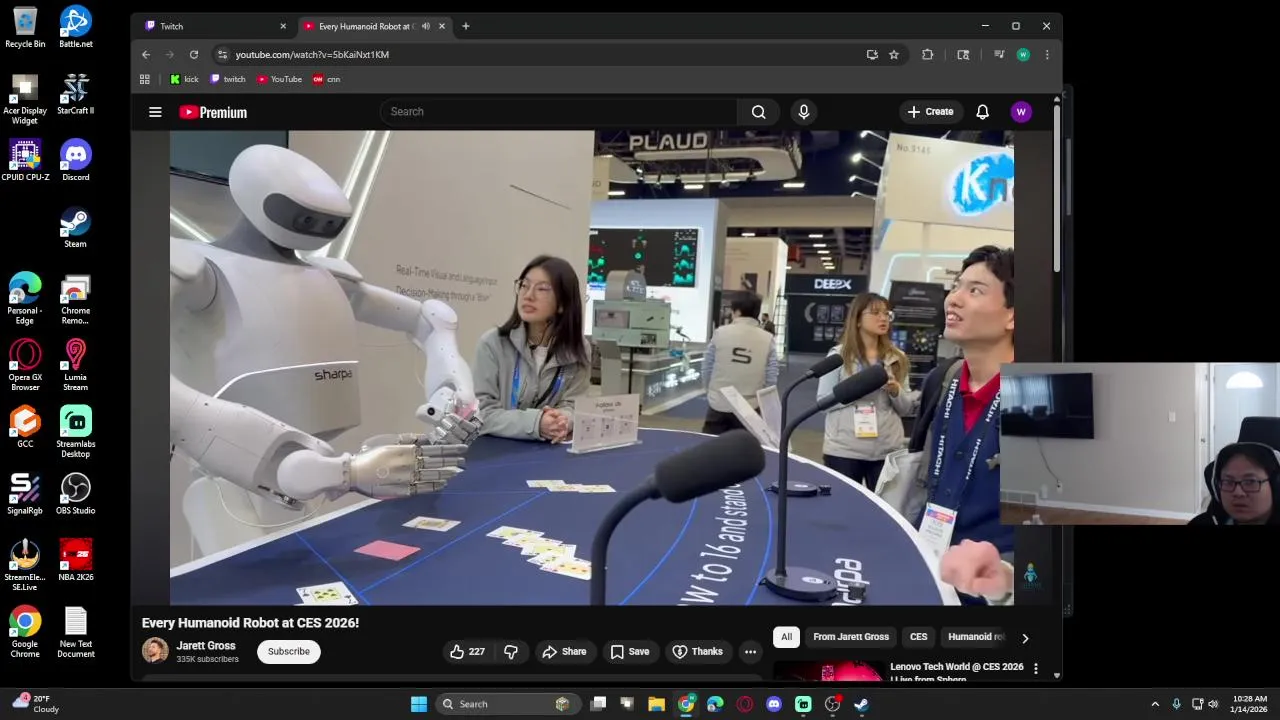Click the YouTube search magnifier button
Screen dimensions: 1280x720
[x=759, y=112]
